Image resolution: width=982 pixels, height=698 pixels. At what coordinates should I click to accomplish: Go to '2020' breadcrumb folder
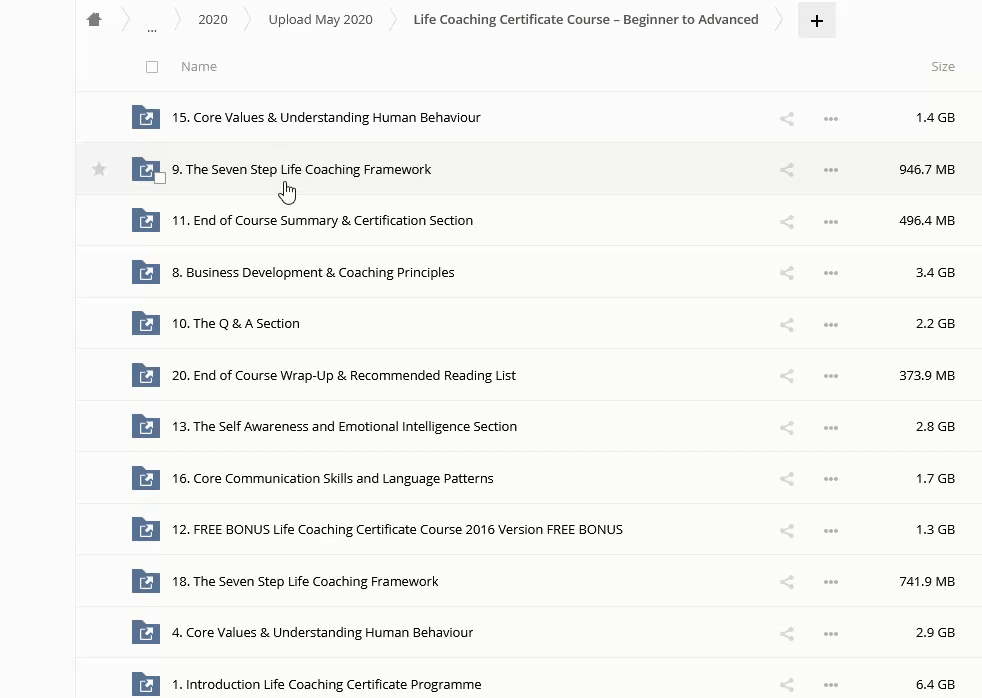click(212, 20)
